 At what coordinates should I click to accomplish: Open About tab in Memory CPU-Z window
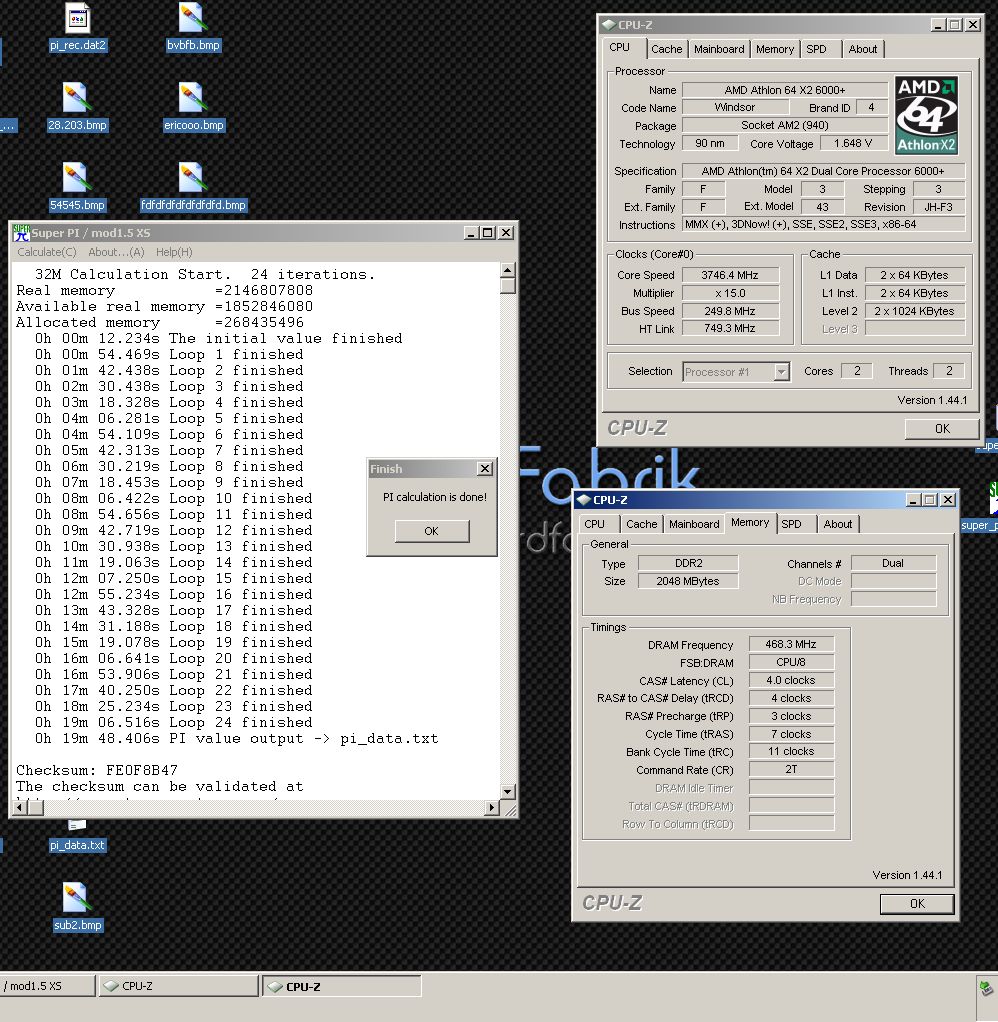coord(838,524)
